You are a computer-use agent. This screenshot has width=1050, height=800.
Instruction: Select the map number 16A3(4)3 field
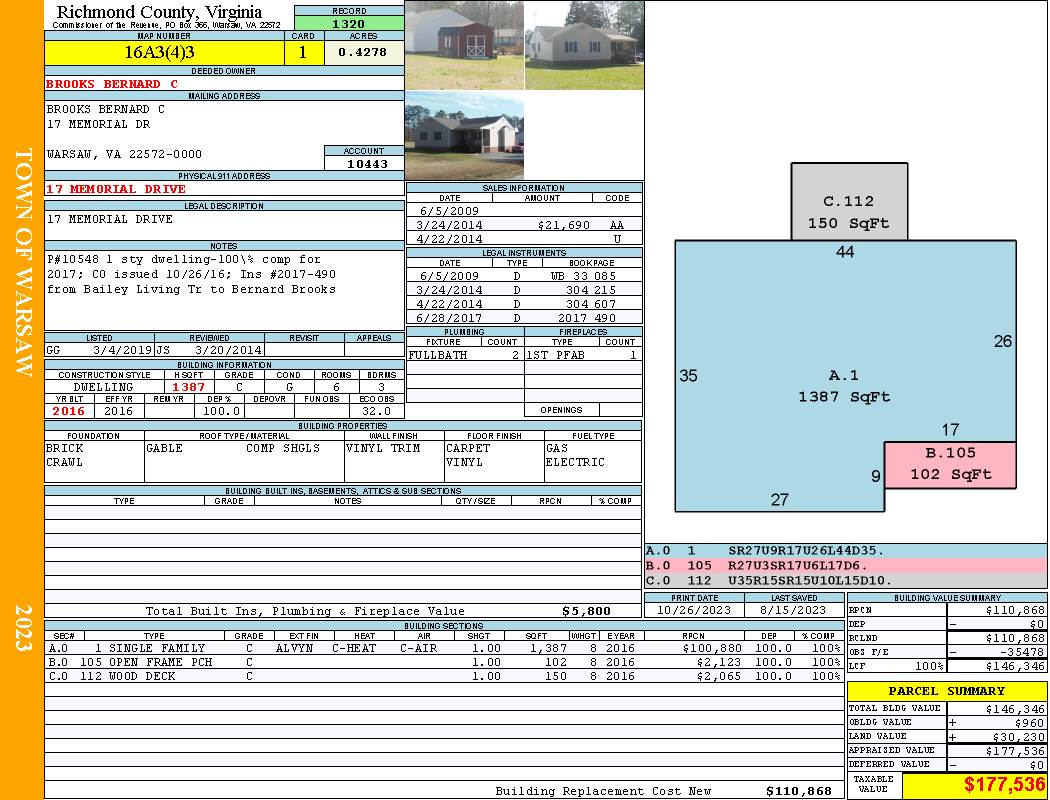pos(165,52)
